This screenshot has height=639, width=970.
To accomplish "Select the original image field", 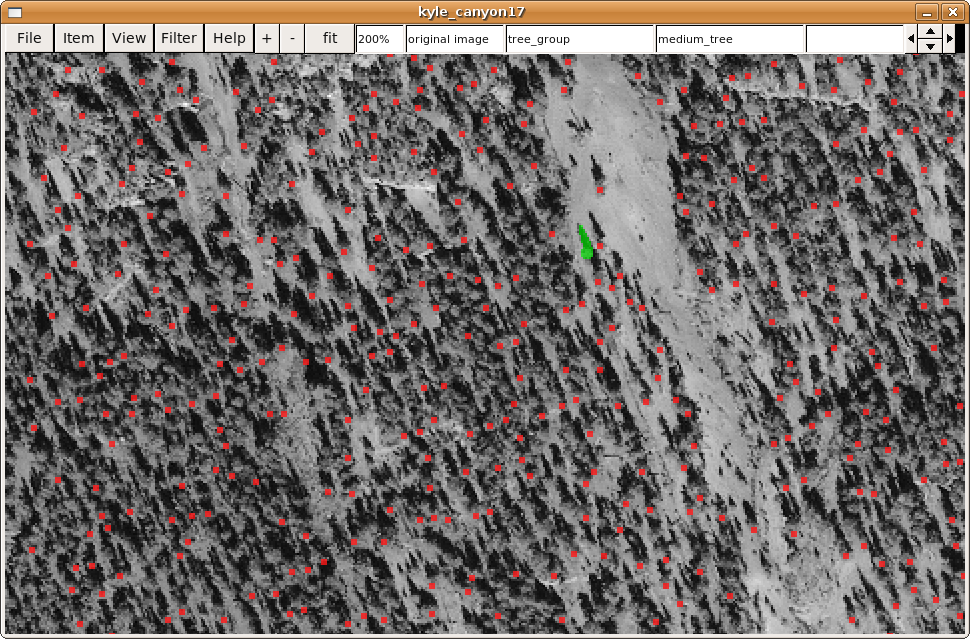I will 455,39.
